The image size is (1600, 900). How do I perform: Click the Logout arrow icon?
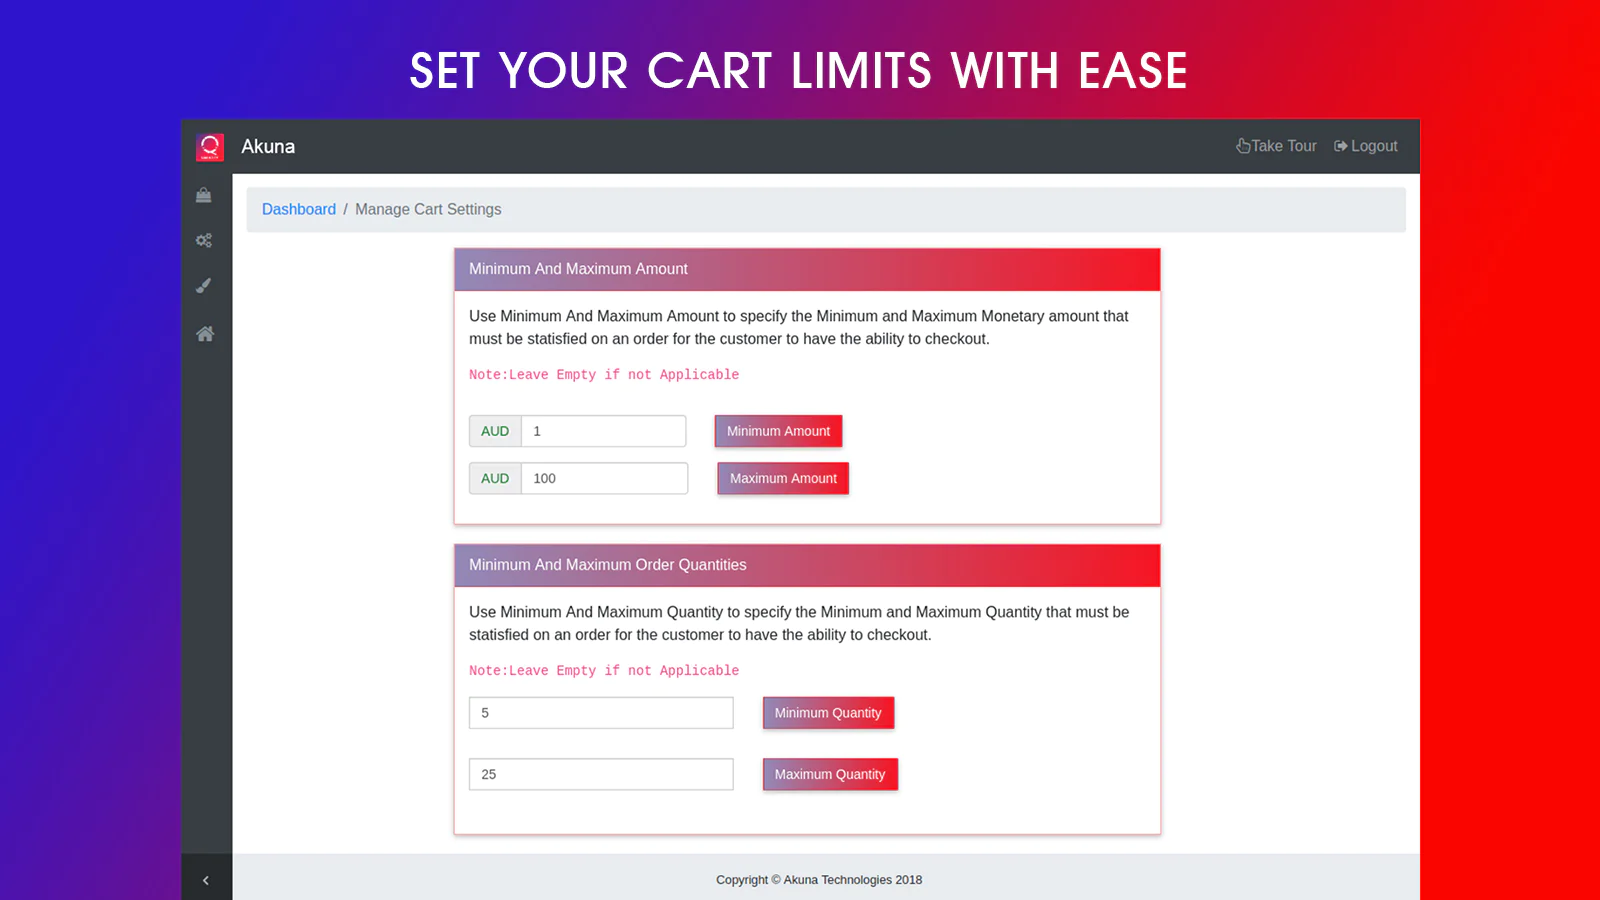1341,146
